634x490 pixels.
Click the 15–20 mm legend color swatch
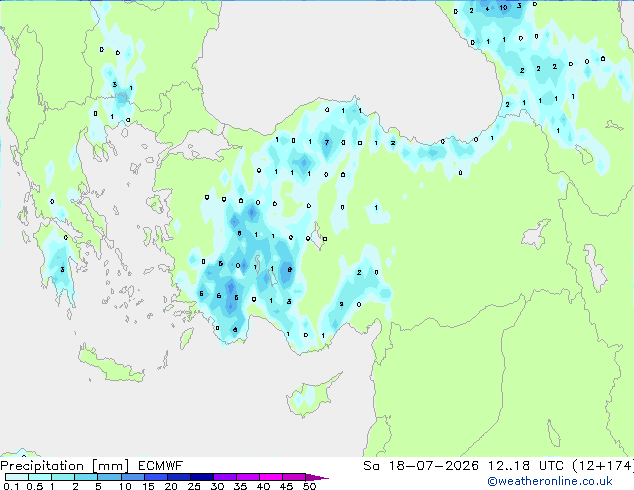(155, 477)
